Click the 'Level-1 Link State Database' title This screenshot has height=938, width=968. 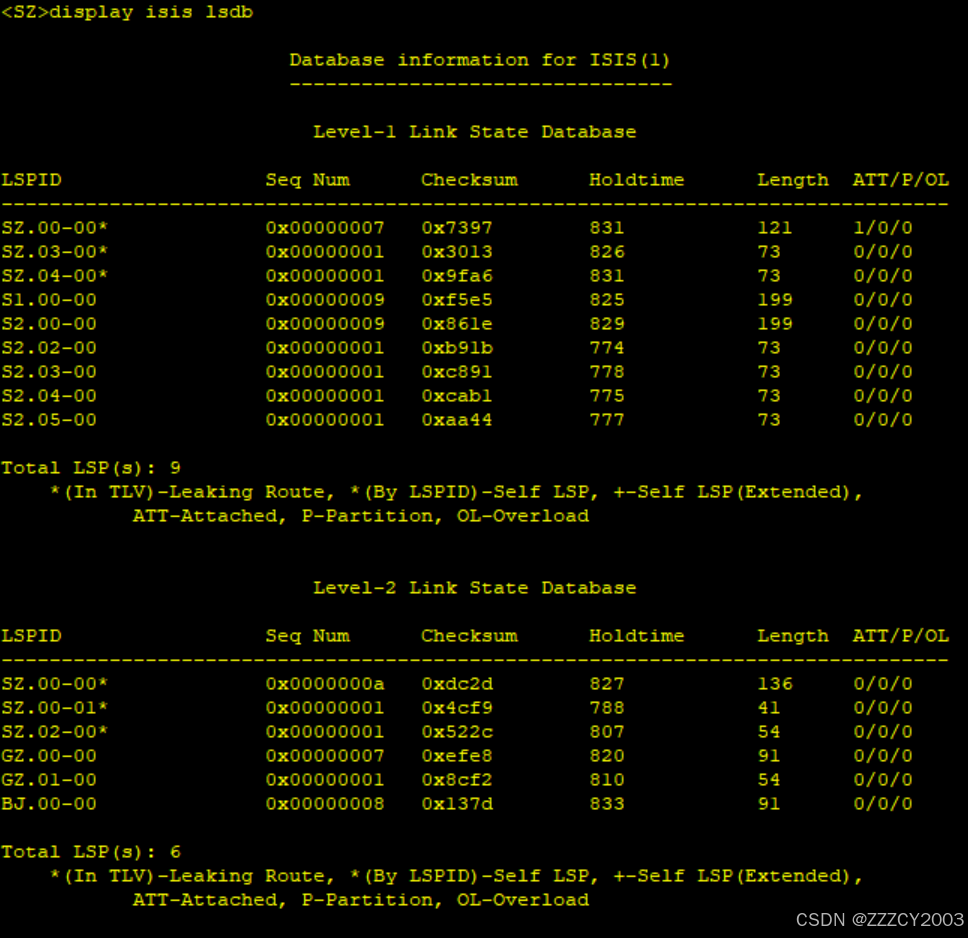[474, 132]
